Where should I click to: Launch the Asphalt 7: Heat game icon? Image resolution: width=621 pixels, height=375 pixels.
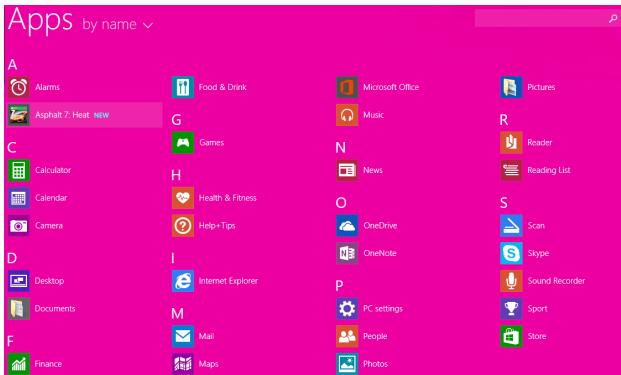click(x=19, y=115)
